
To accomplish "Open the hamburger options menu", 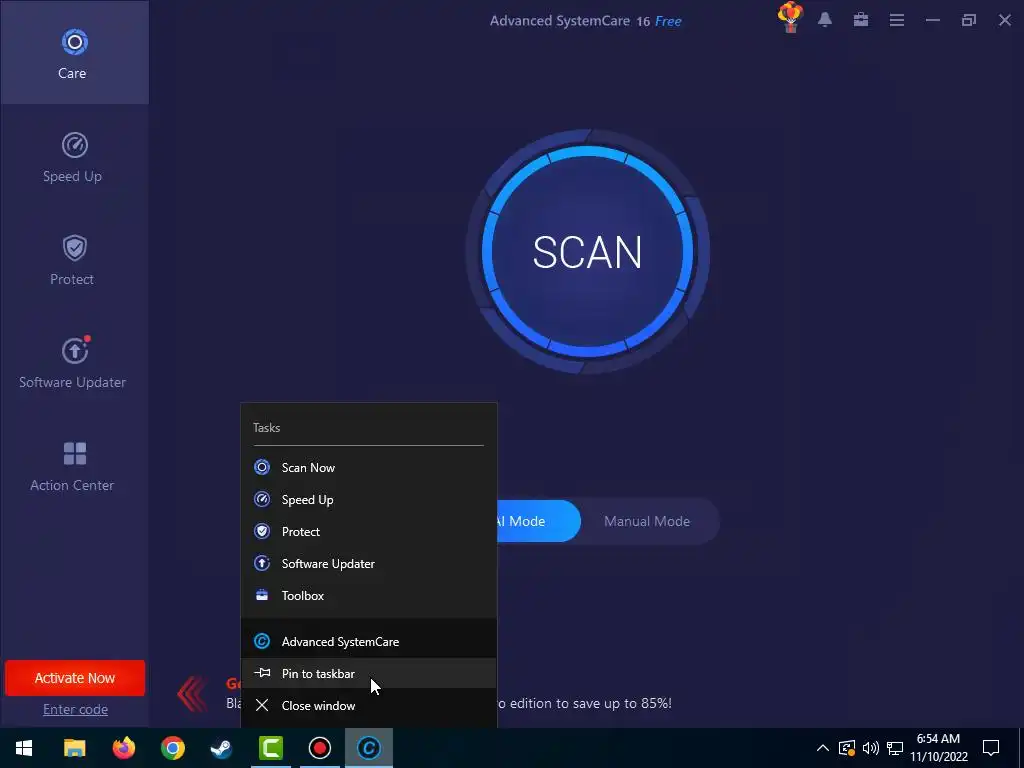I will (897, 20).
